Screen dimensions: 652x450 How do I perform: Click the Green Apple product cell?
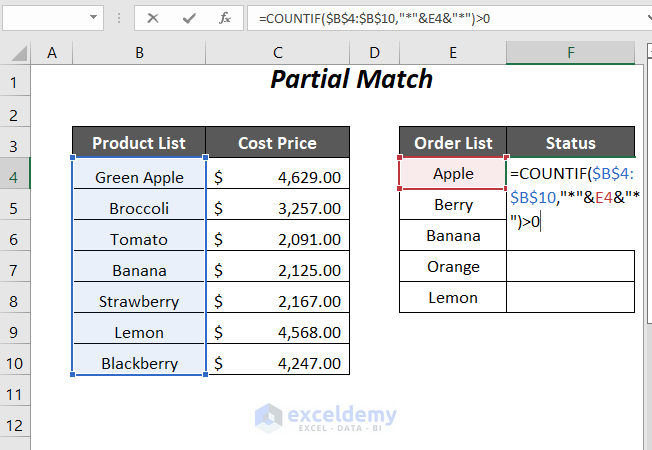point(139,177)
